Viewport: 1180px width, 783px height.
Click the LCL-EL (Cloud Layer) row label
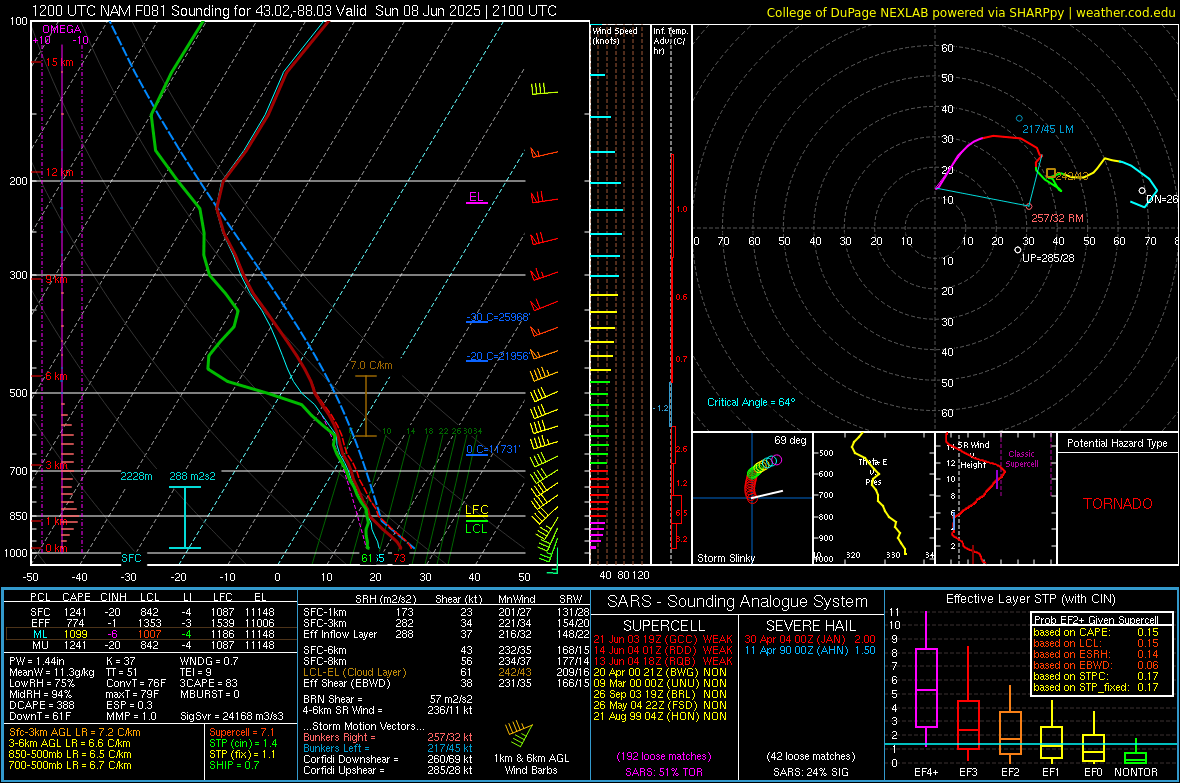click(x=354, y=673)
